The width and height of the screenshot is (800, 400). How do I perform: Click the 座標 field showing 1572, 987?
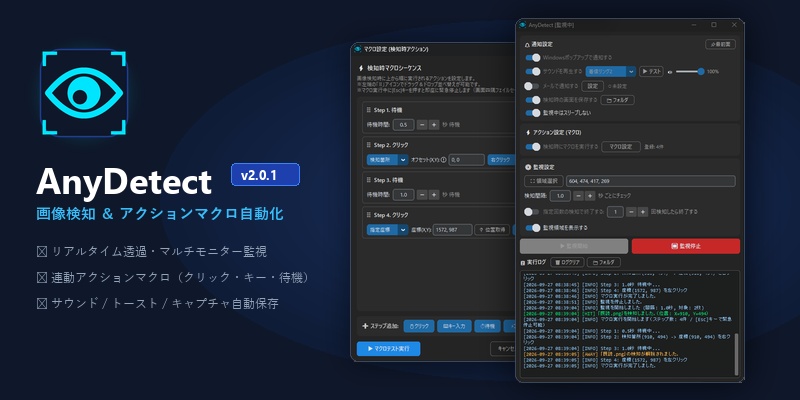(453, 230)
